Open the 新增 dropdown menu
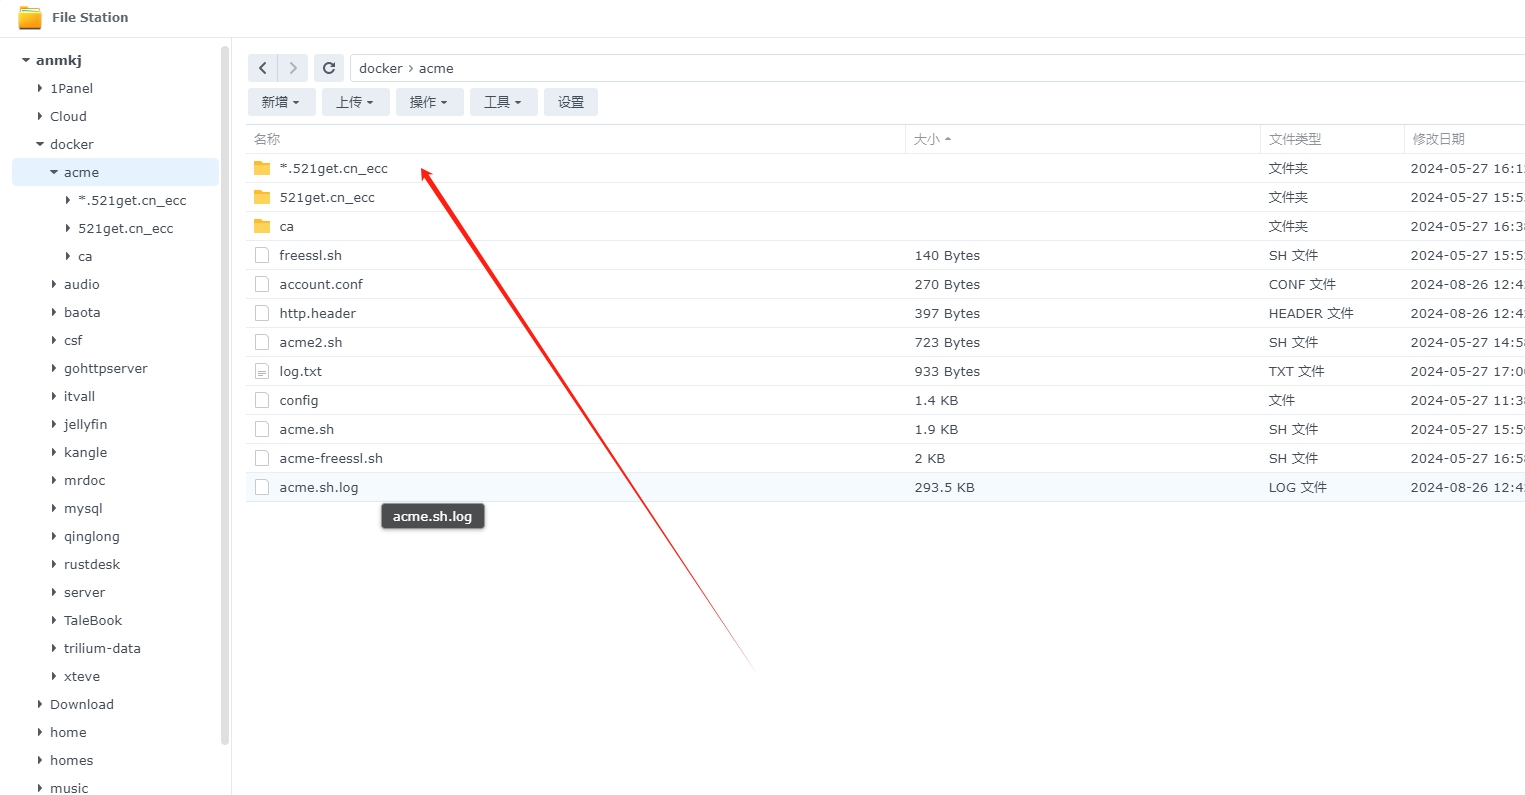 pos(281,102)
